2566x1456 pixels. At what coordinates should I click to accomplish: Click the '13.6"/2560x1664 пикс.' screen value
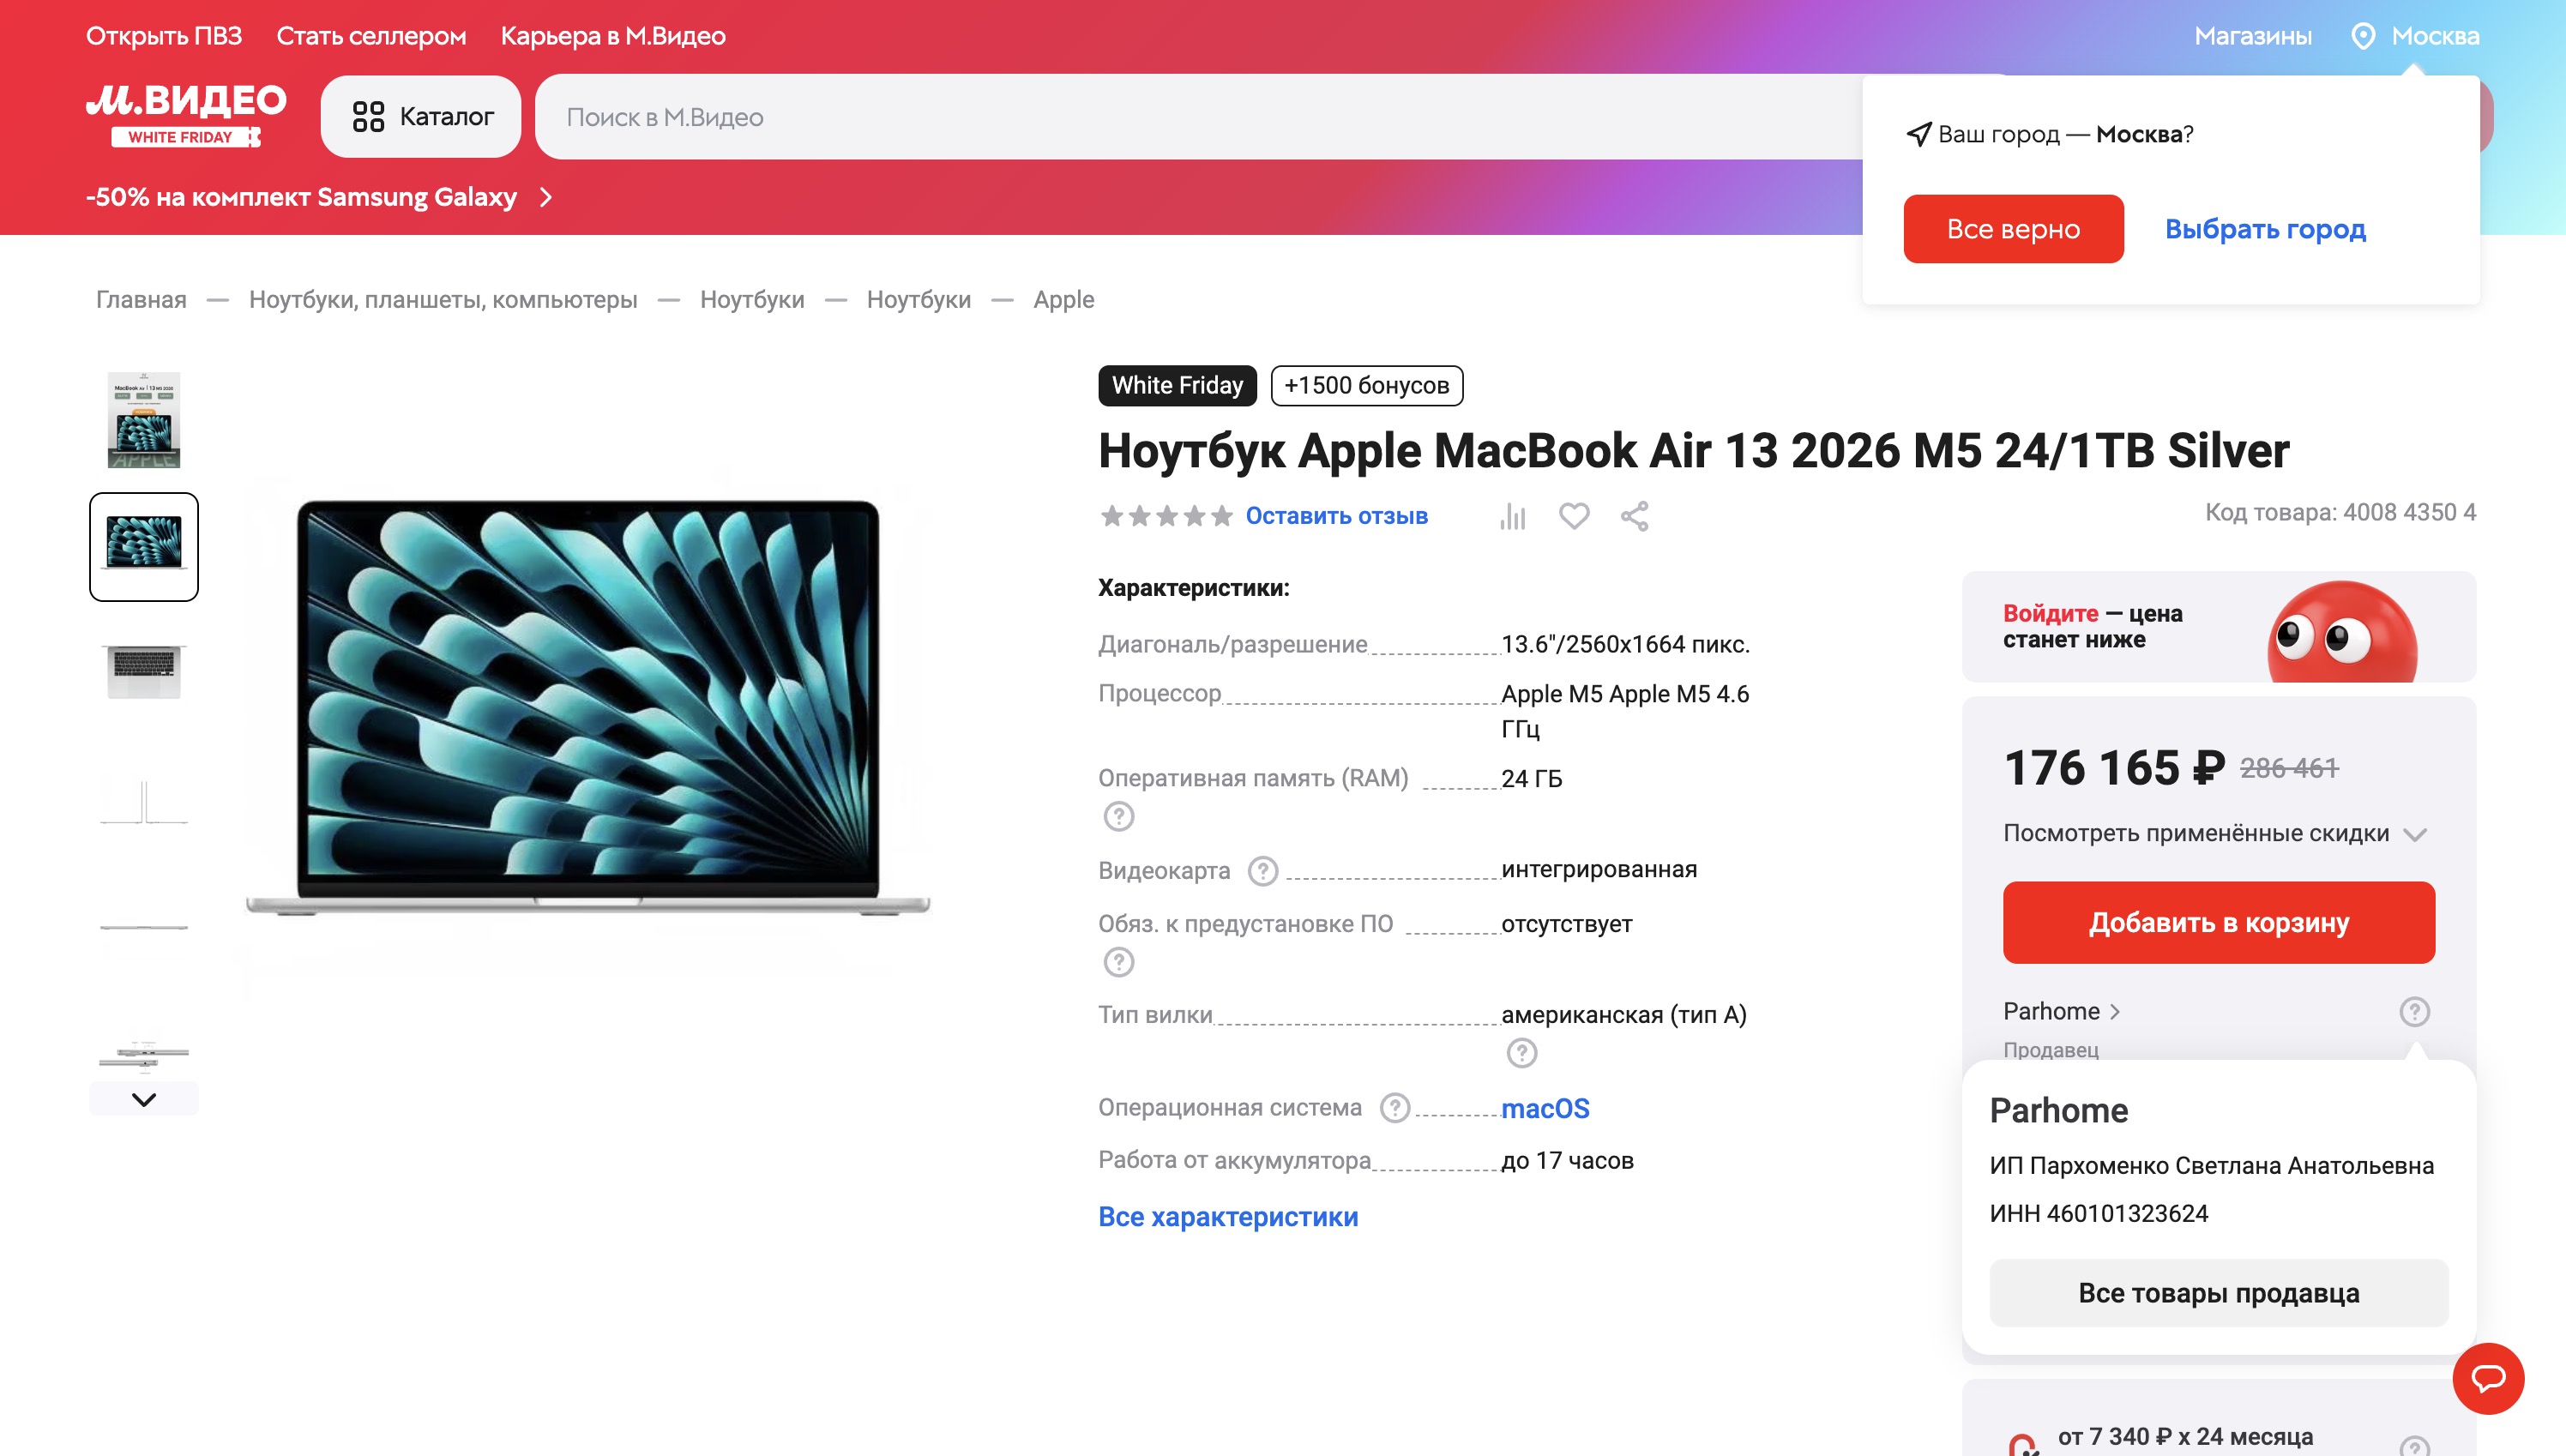pyautogui.click(x=1625, y=644)
